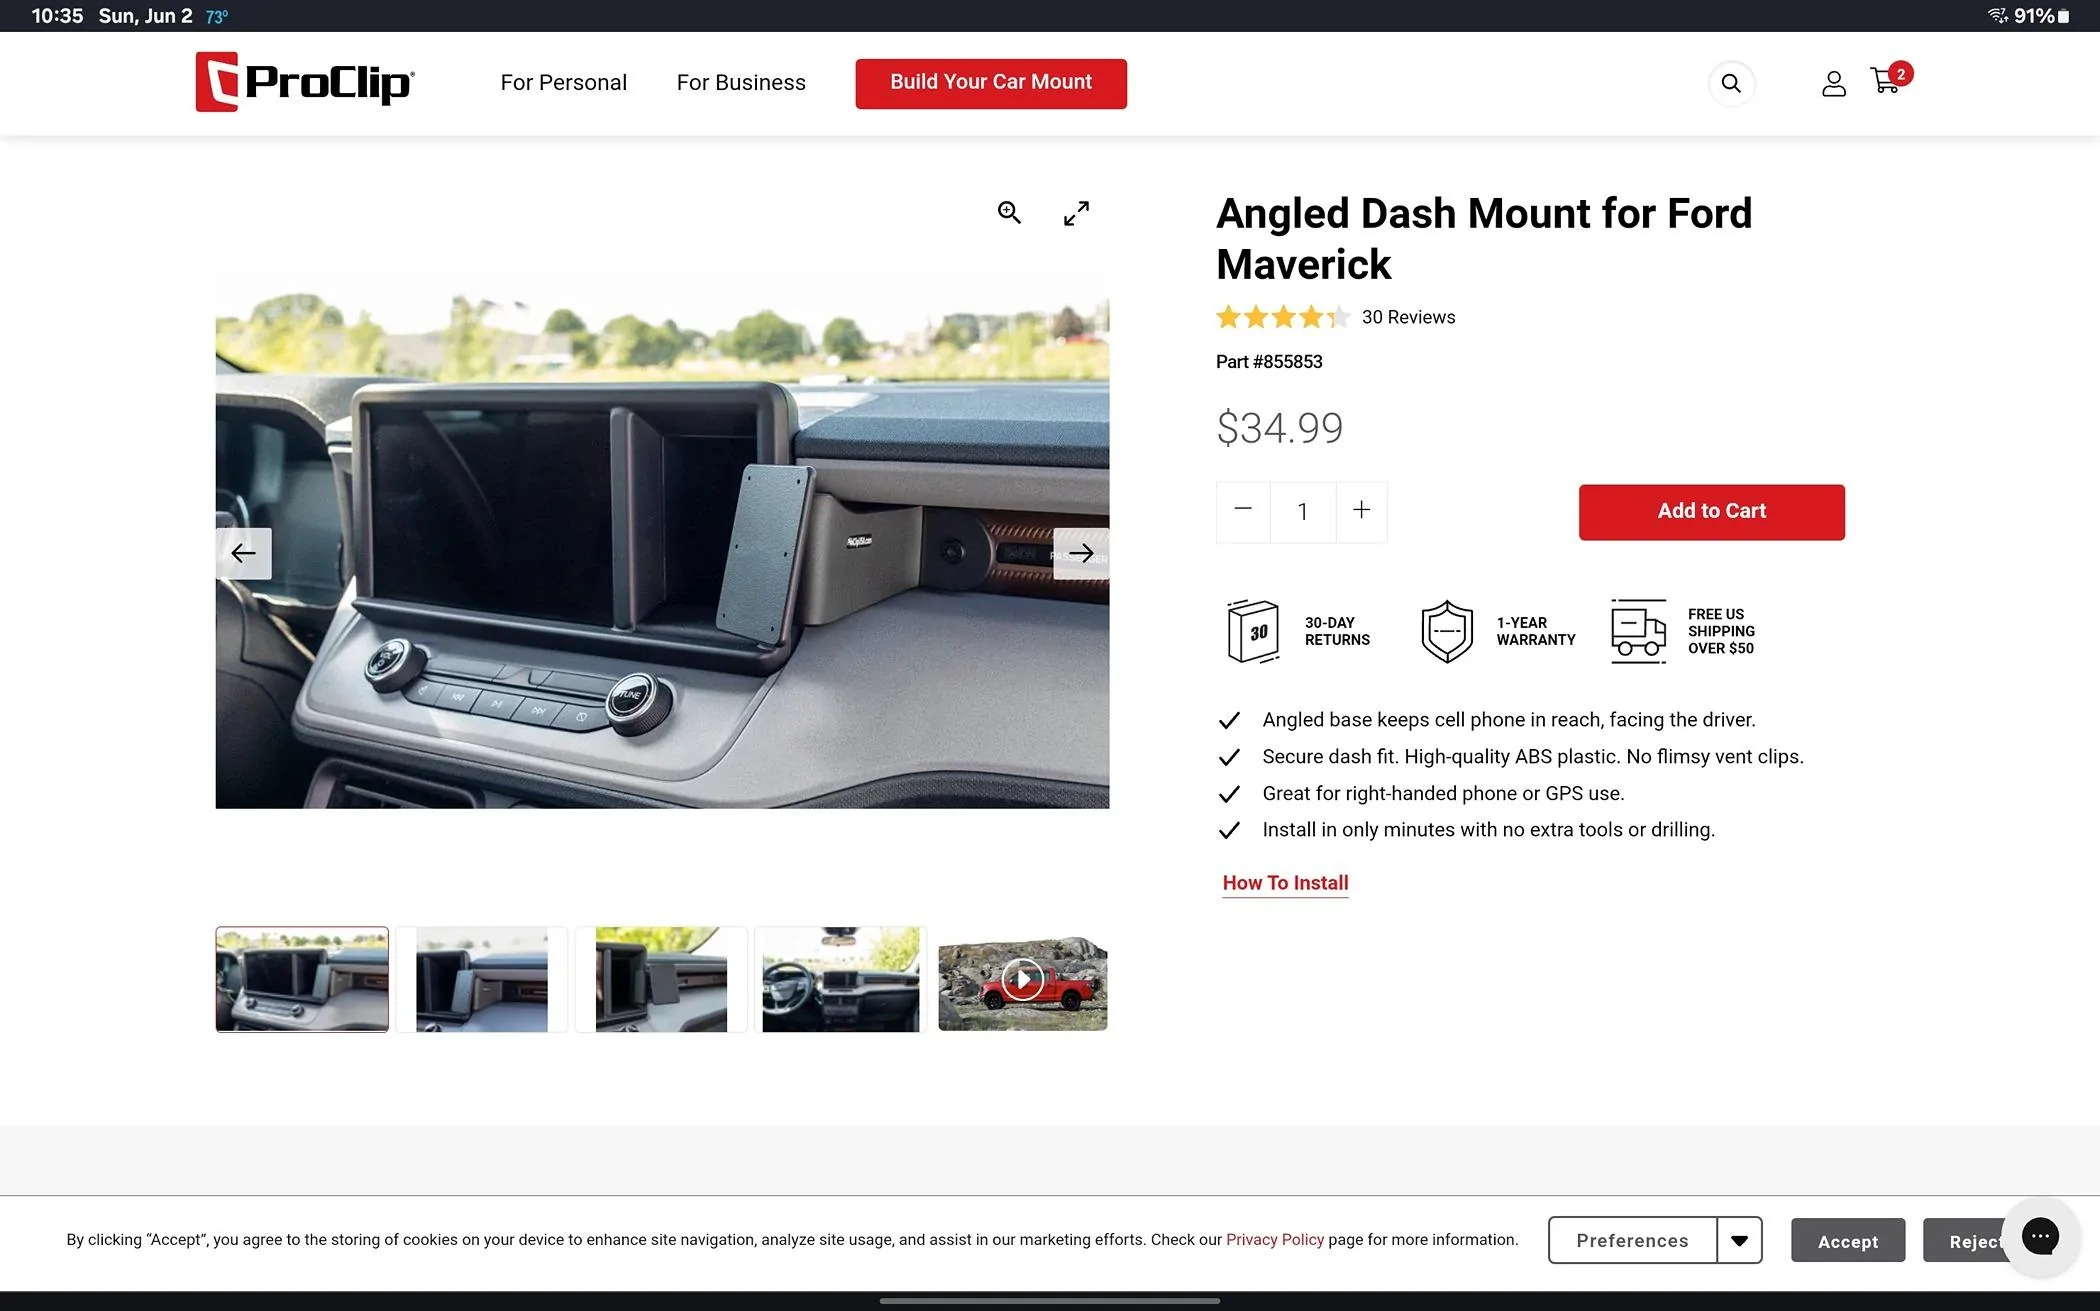Open the search magnifier icon
This screenshot has width=2100, height=1311.
[1731, 84]
